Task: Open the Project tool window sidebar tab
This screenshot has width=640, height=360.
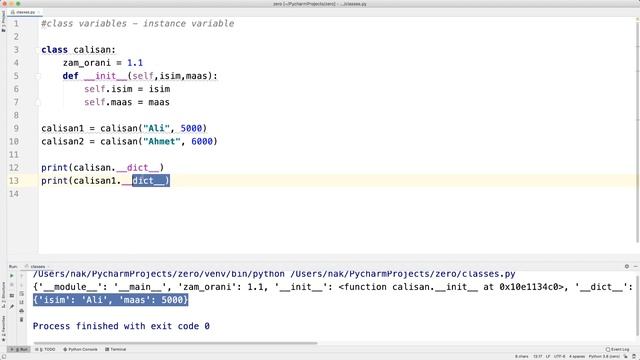Action: [x=3, y=21]
